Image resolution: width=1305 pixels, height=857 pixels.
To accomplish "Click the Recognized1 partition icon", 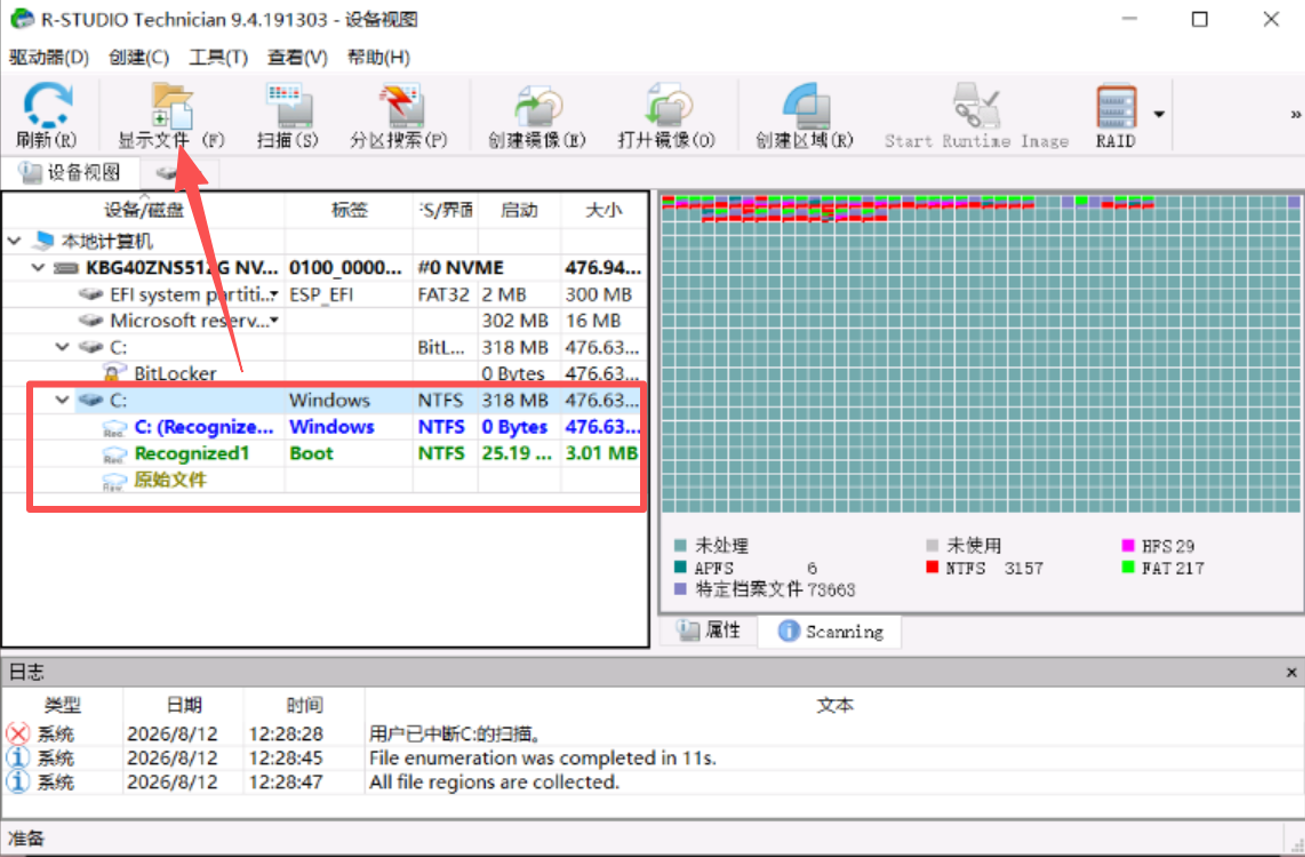I will pyautogui.click(x=115, y=454).
